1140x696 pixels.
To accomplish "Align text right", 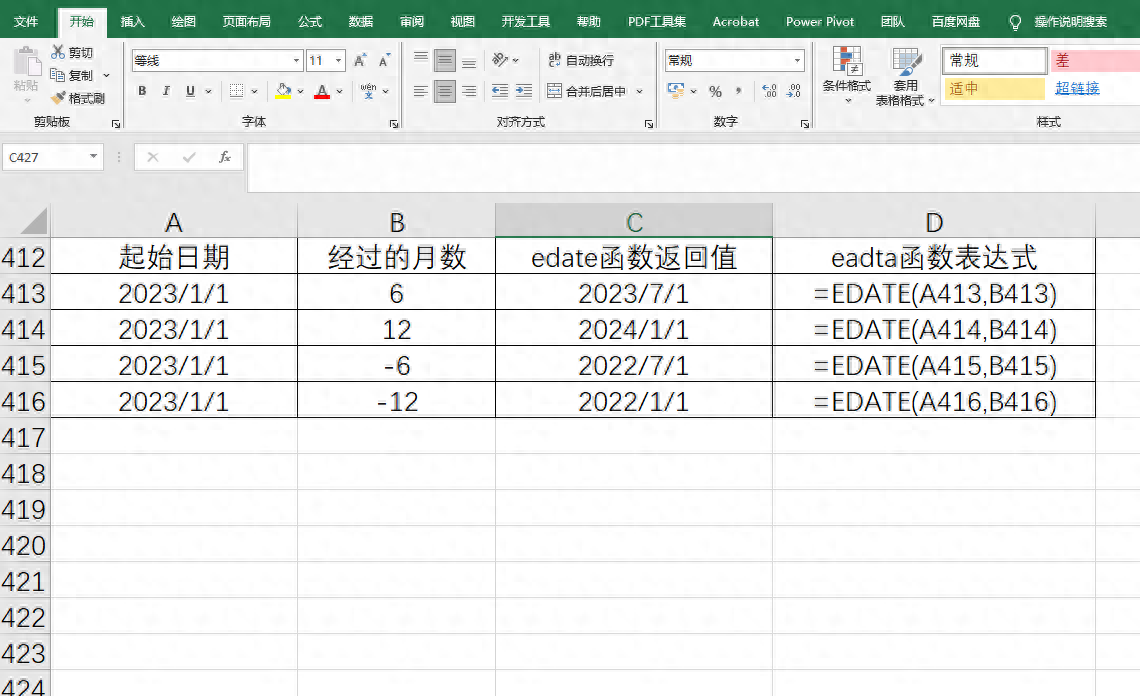I will tap(469, 91).
